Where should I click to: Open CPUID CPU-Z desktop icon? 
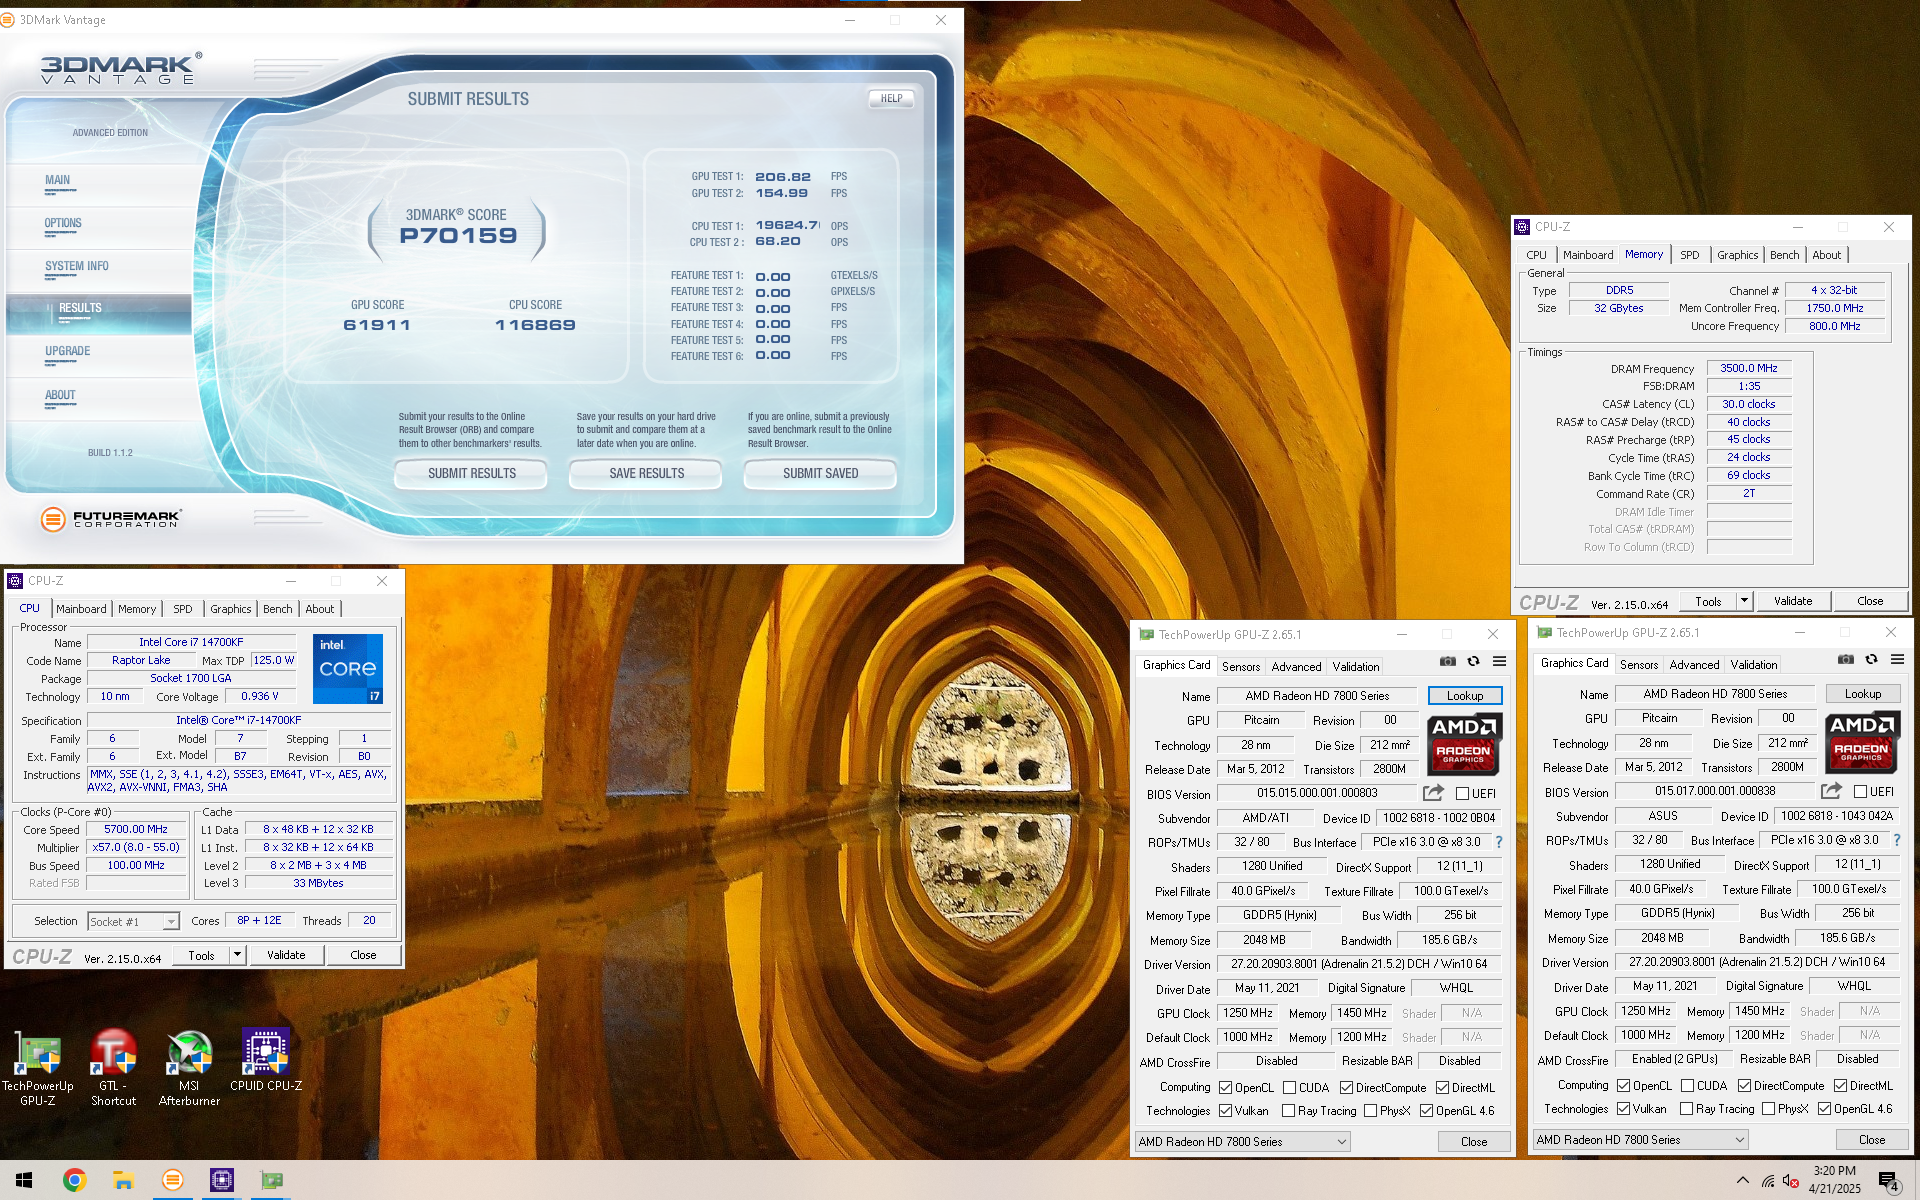tap(266, 1061)
